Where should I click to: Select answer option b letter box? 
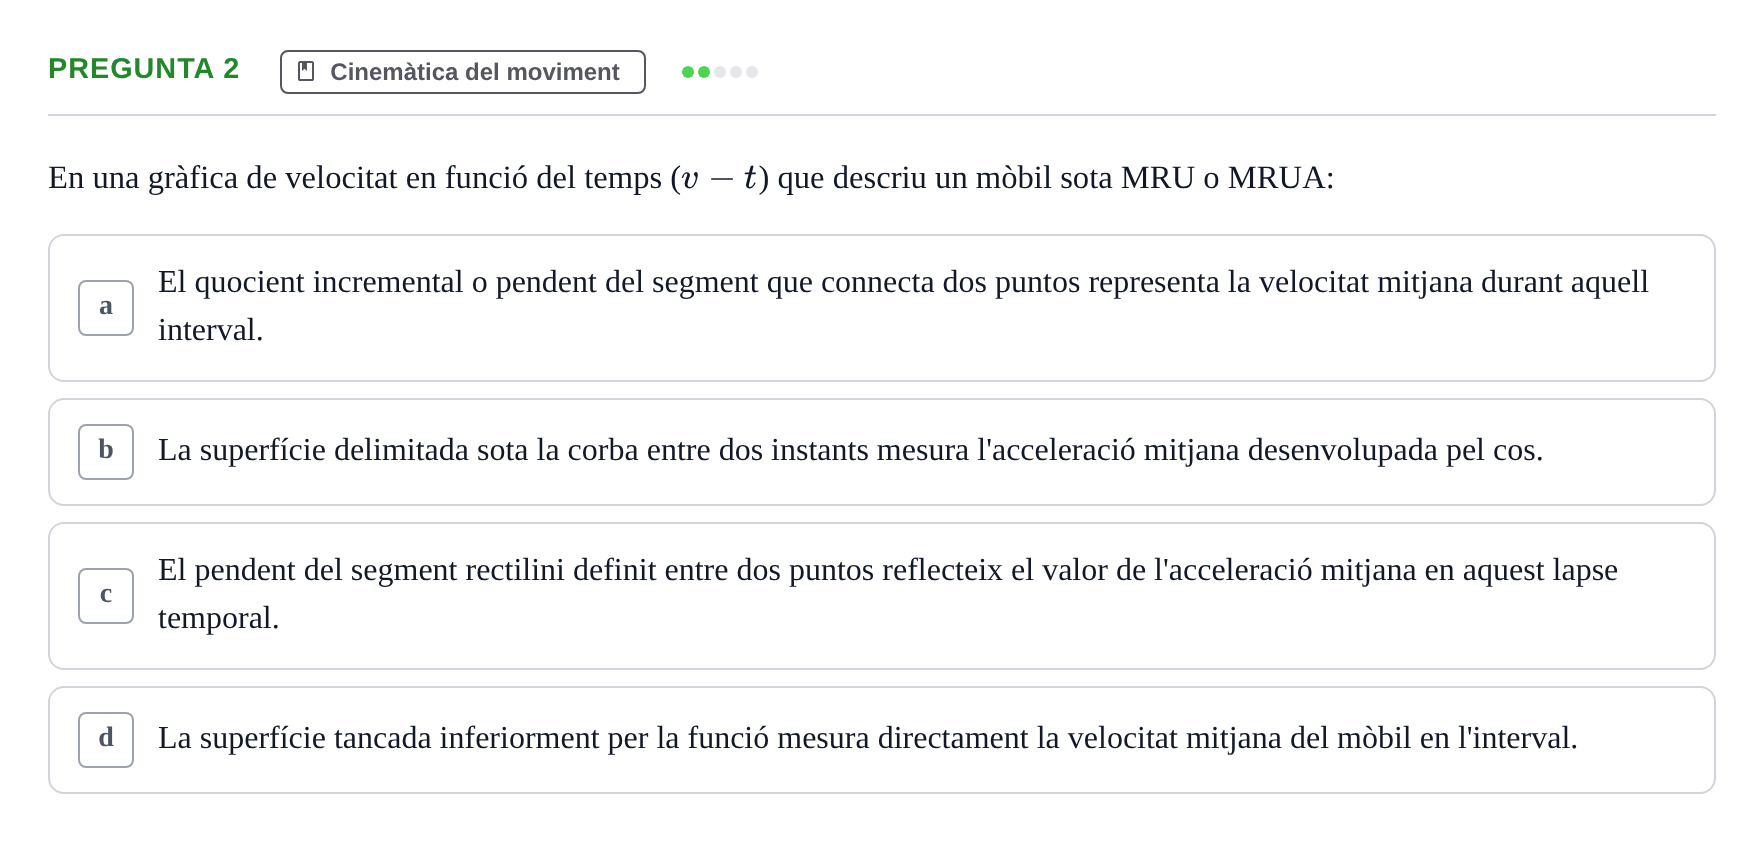[x=106, y=452]
